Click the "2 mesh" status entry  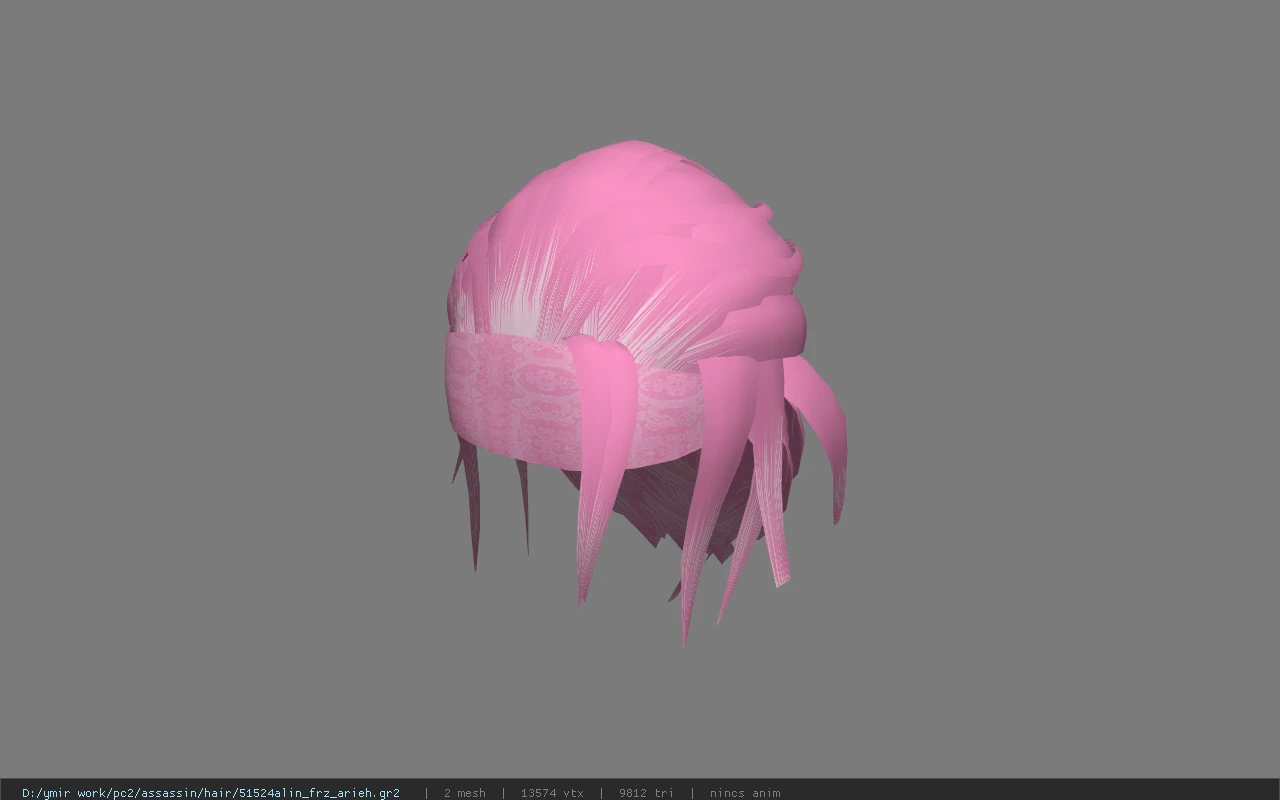pyautogui.click(x=465, y=793)
